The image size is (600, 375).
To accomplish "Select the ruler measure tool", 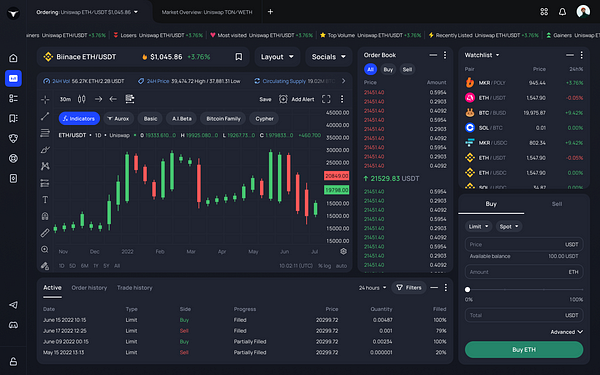I will (x=45, y=233).
